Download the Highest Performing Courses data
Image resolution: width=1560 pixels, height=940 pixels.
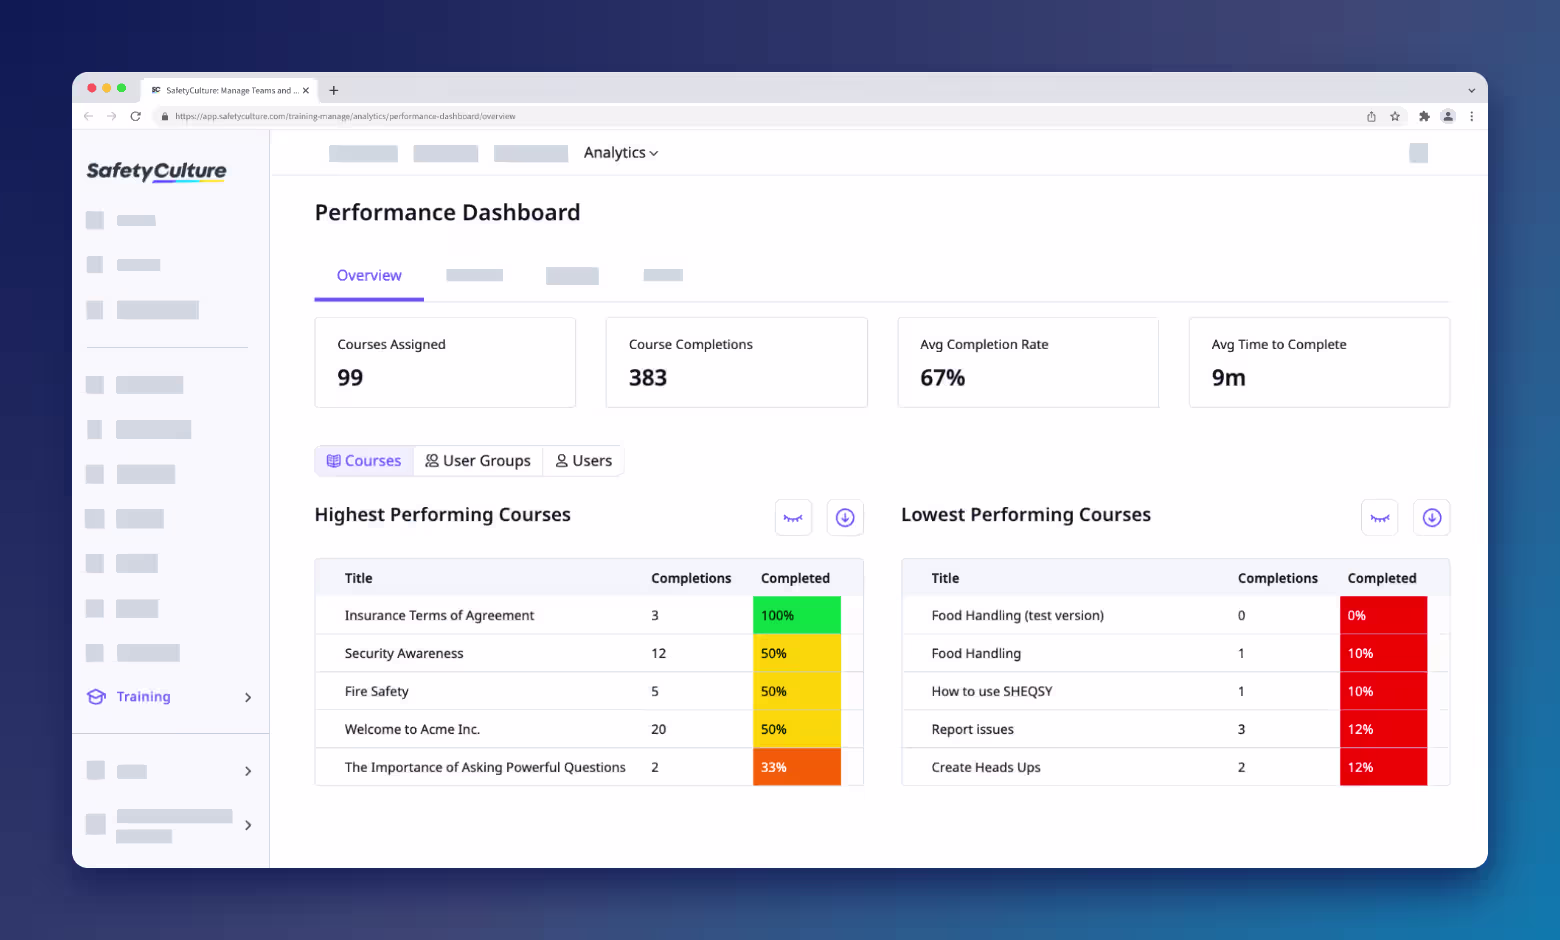click(845, 518)
